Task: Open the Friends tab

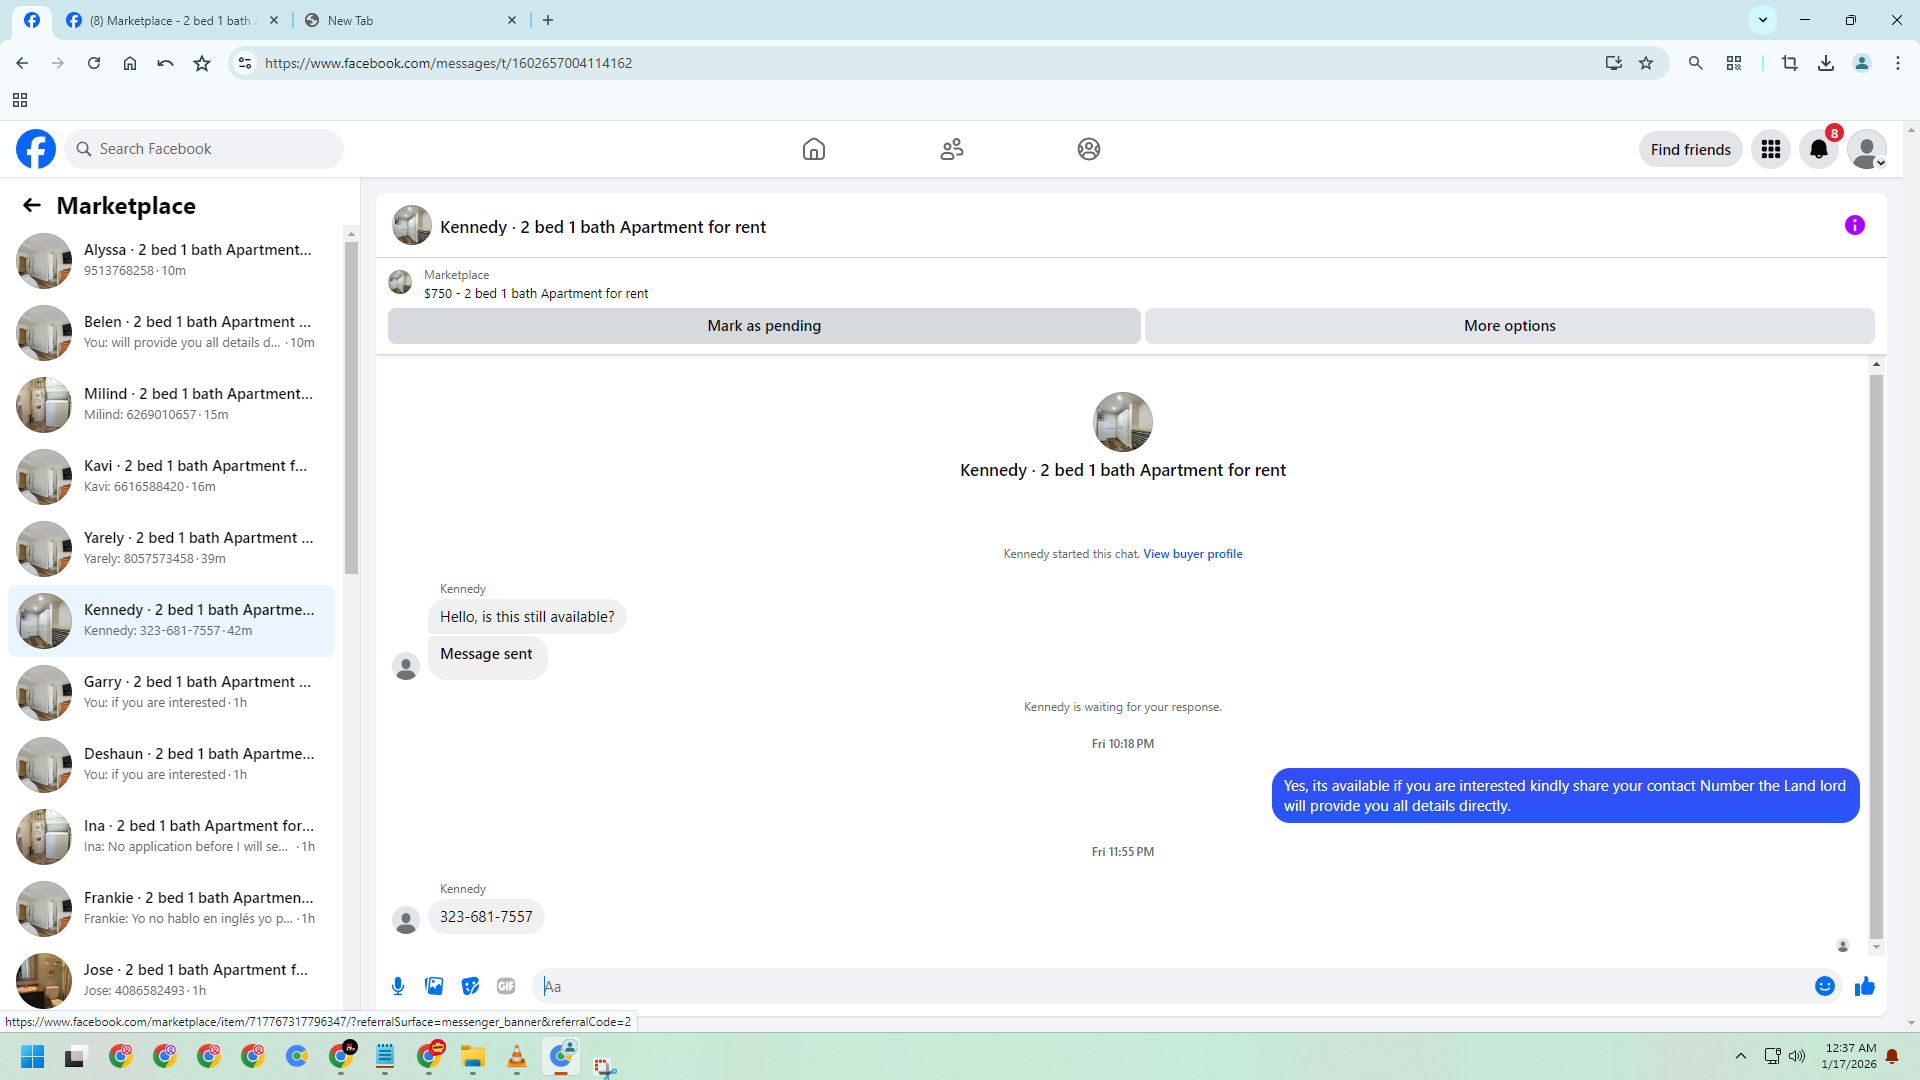Action: [951, 149]
